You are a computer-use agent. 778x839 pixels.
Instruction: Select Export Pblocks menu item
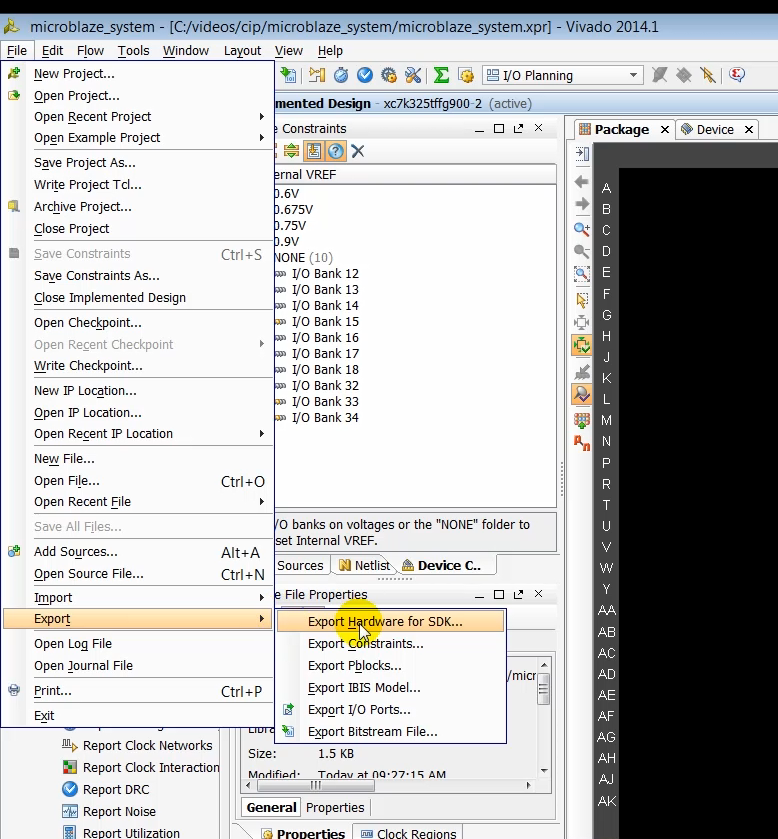[391, 666]
